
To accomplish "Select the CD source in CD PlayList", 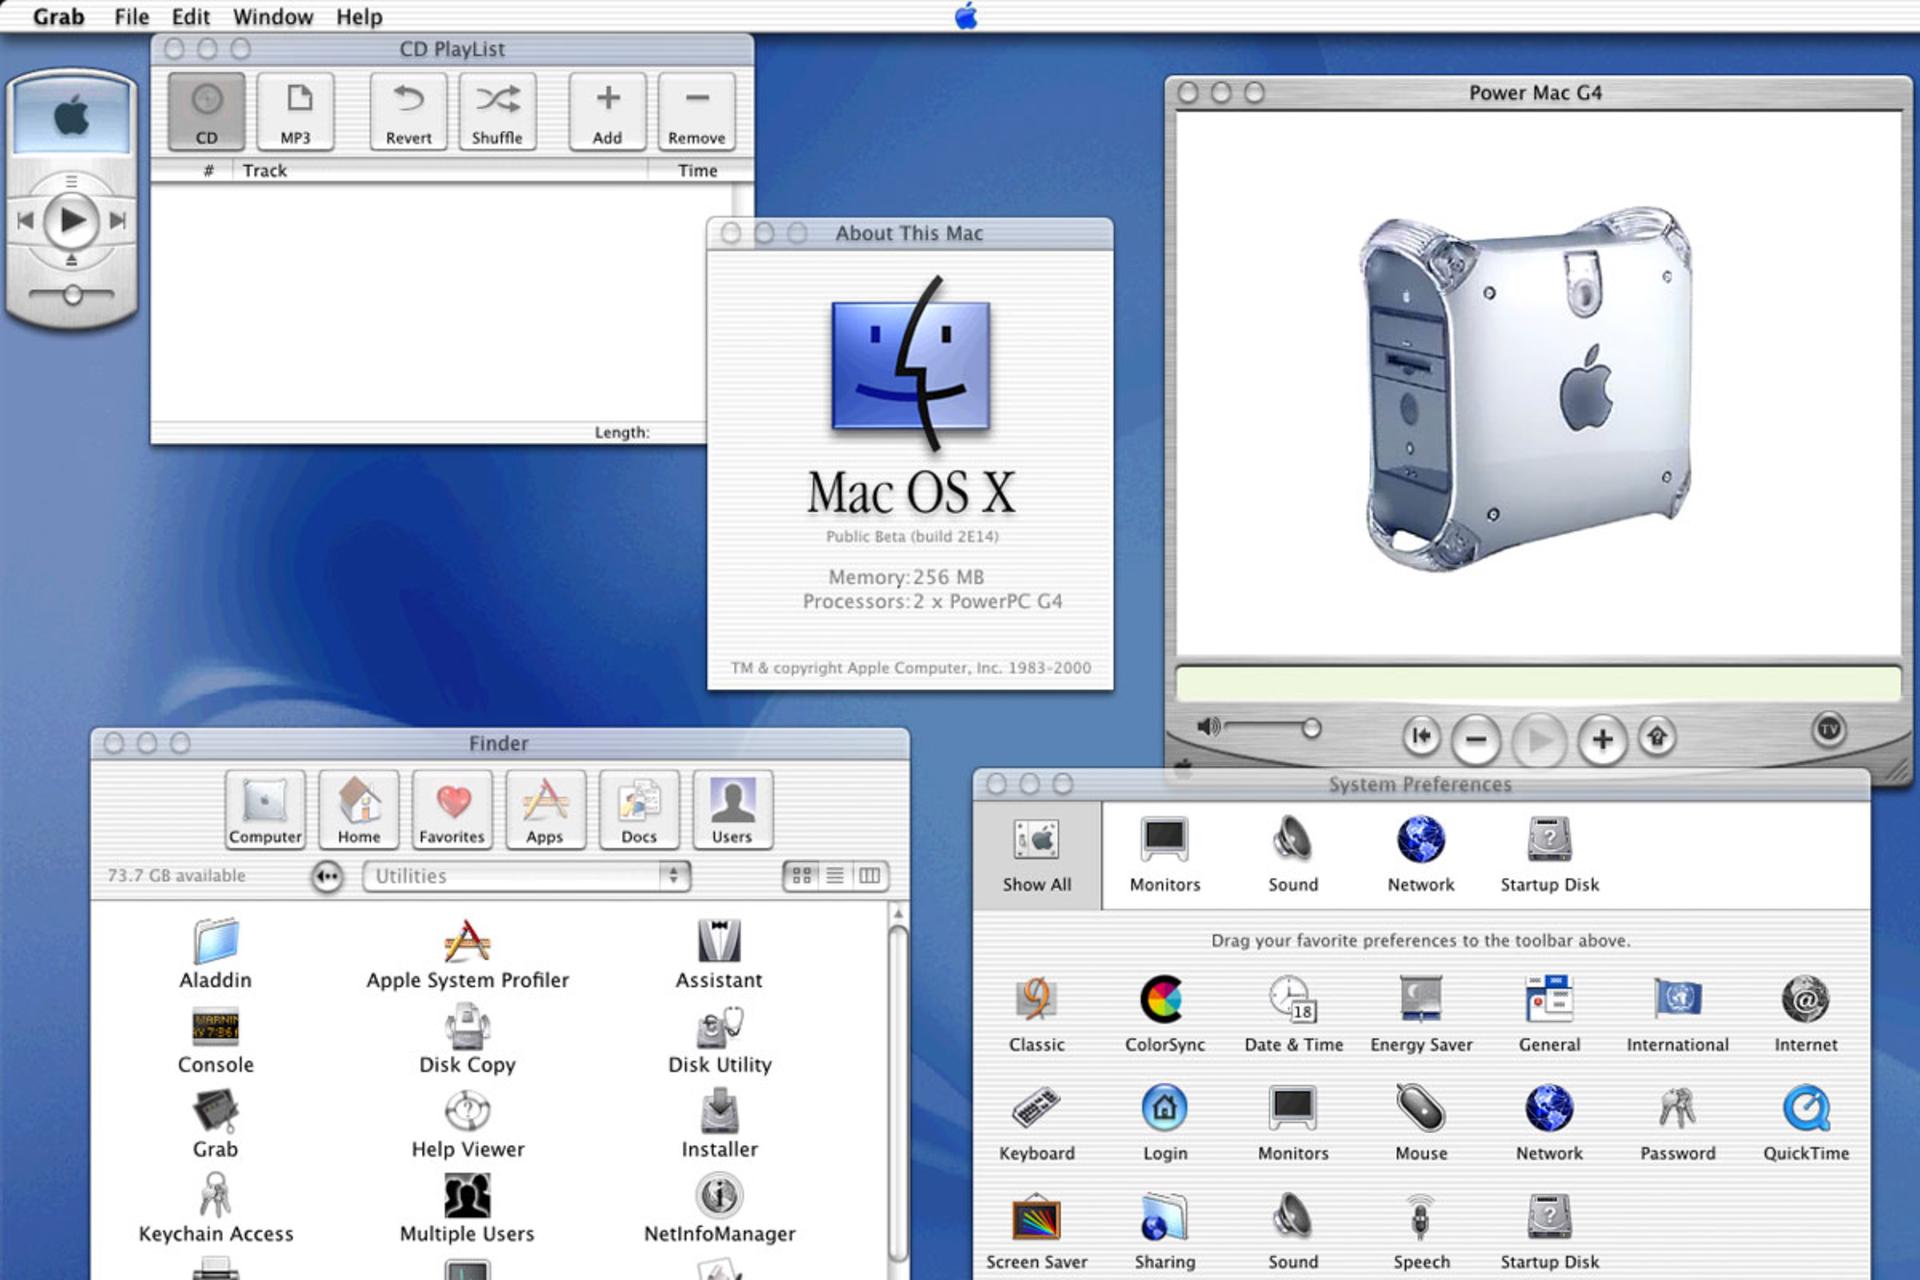I will [x=206, y=111].
